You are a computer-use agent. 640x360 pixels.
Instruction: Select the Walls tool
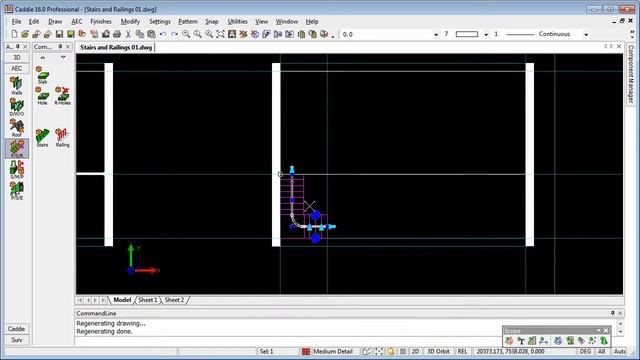tap(16, 85)
